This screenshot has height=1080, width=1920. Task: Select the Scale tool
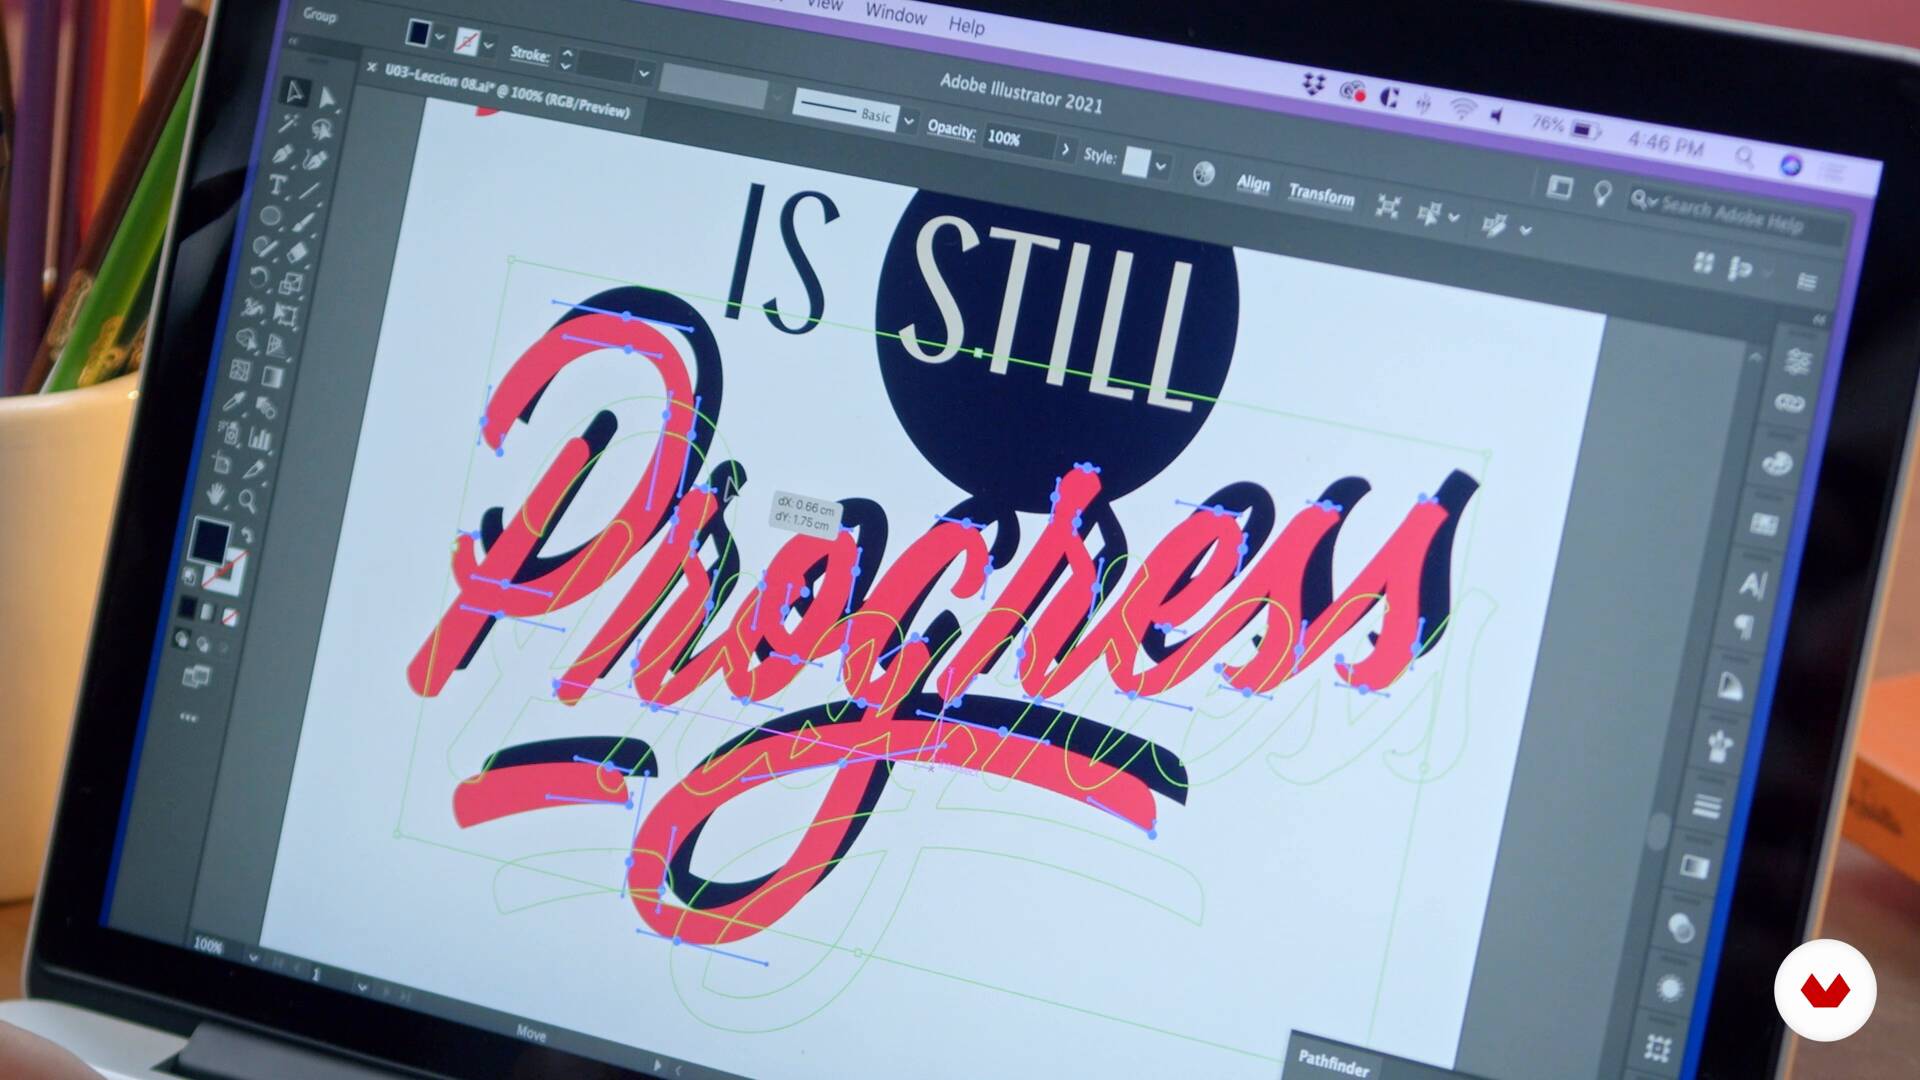pos(292,284)
